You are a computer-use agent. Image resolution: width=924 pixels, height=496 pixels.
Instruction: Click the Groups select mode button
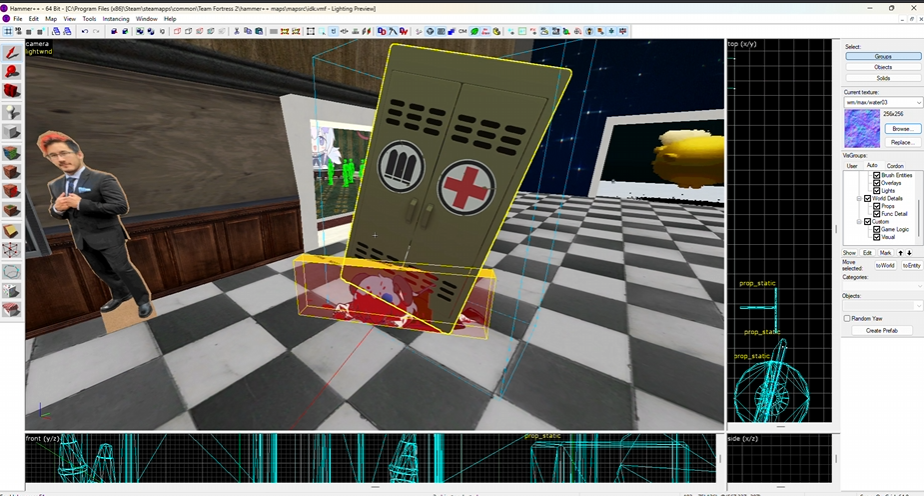point(883,56)
